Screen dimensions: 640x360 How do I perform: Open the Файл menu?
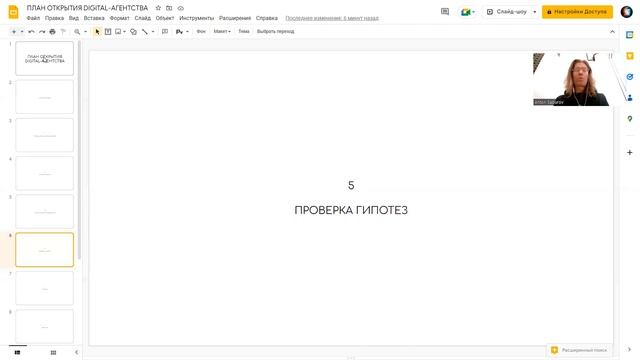pyautogui.click(x=33, y=18)
